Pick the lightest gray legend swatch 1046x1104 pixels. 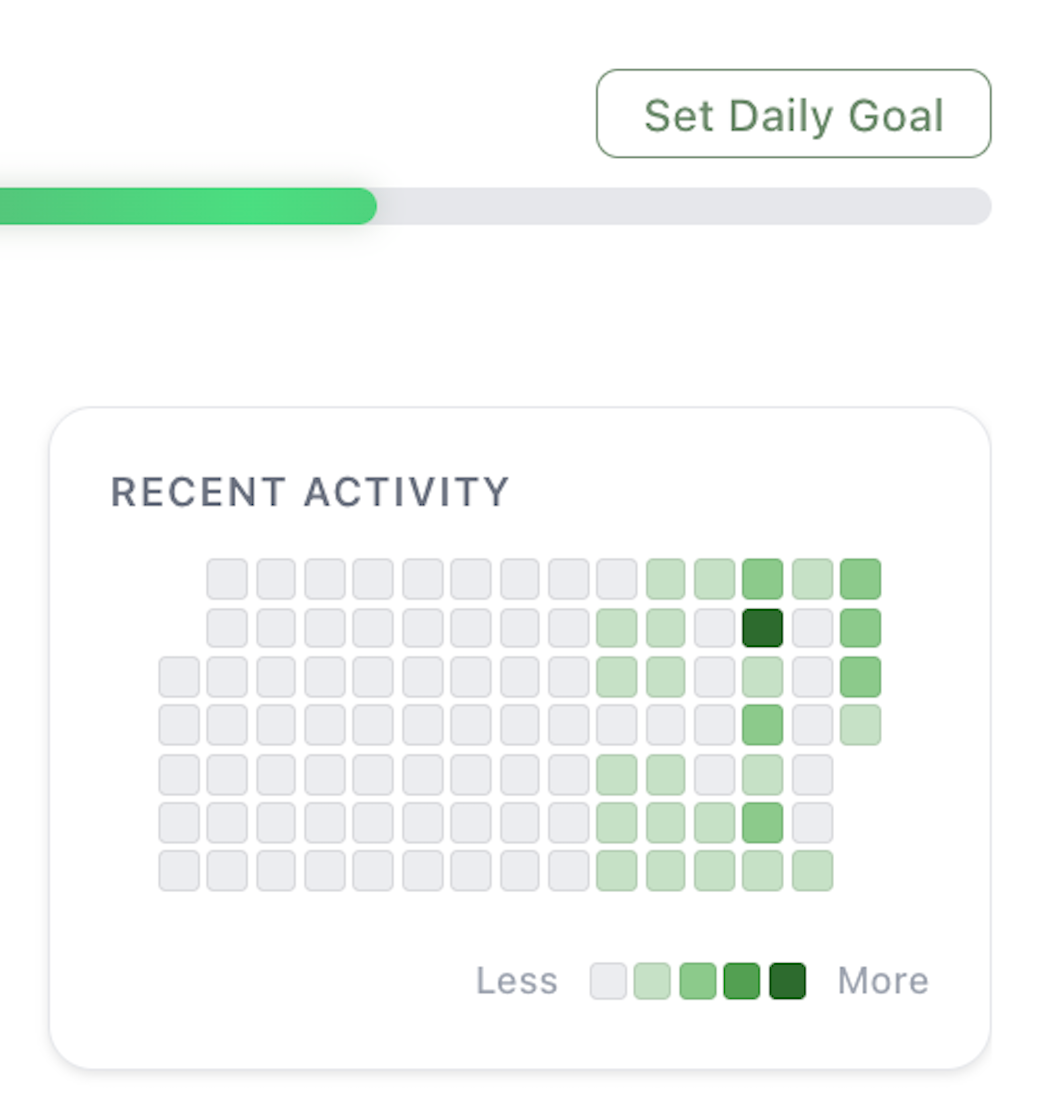tap(608, 981)
